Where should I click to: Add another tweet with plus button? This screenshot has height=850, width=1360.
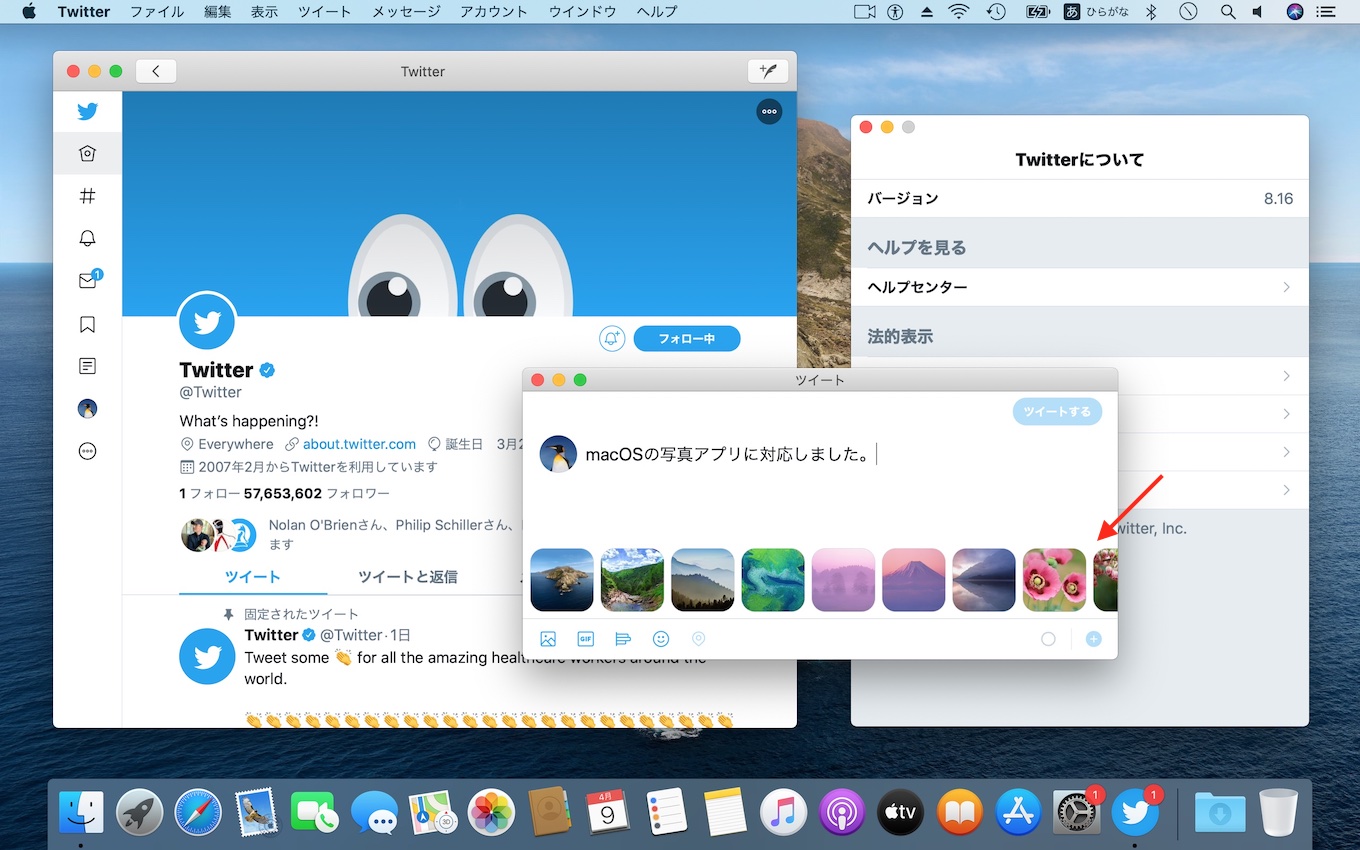point(1094,639)
